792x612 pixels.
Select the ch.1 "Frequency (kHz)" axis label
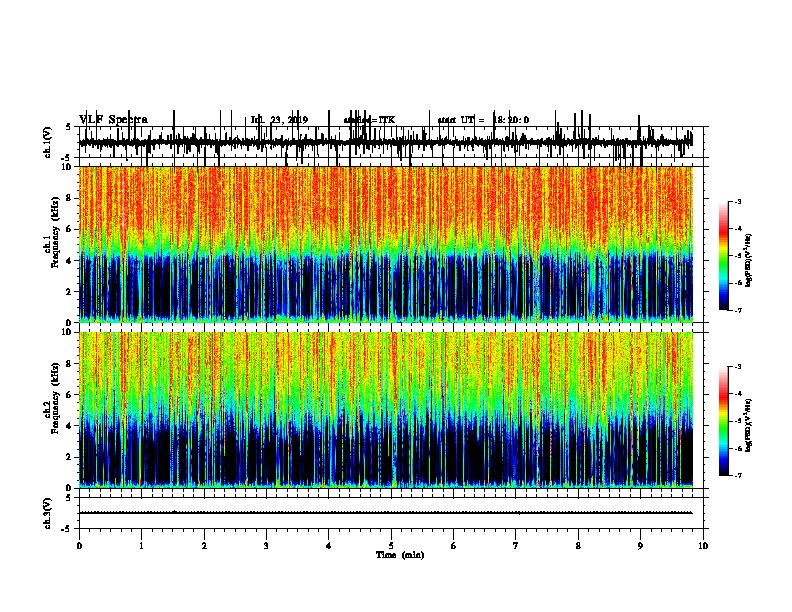coord(55,232)
